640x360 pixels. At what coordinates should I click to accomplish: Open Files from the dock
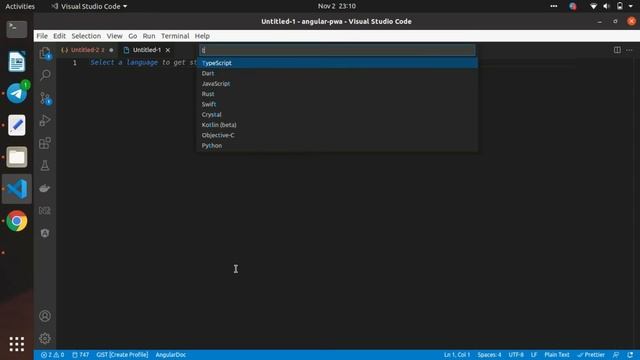point(17,157)
